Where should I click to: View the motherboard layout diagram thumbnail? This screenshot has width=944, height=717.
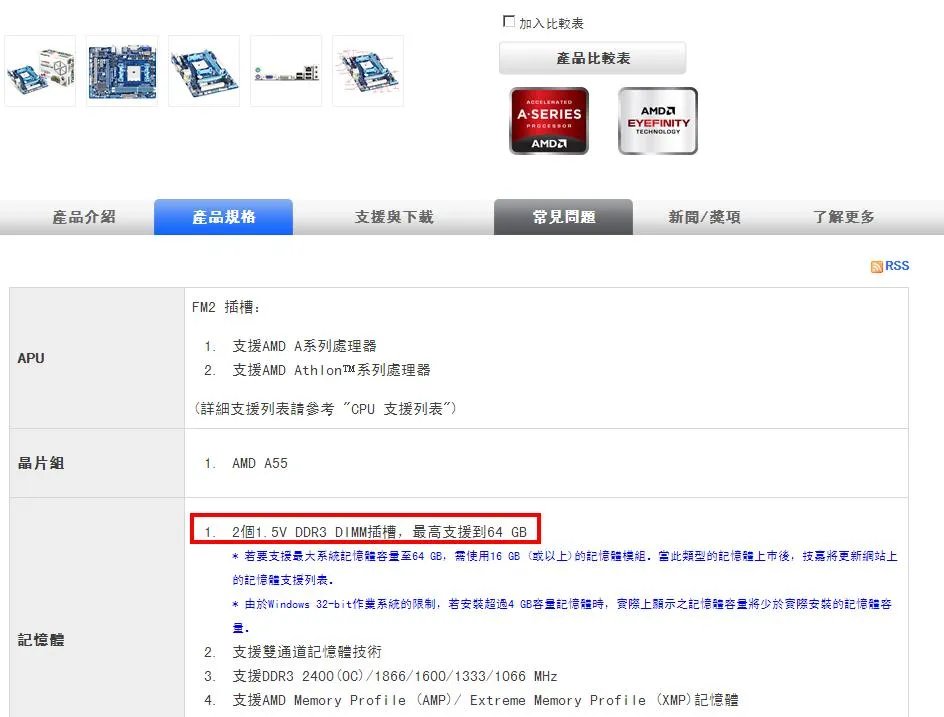point(367,70)
